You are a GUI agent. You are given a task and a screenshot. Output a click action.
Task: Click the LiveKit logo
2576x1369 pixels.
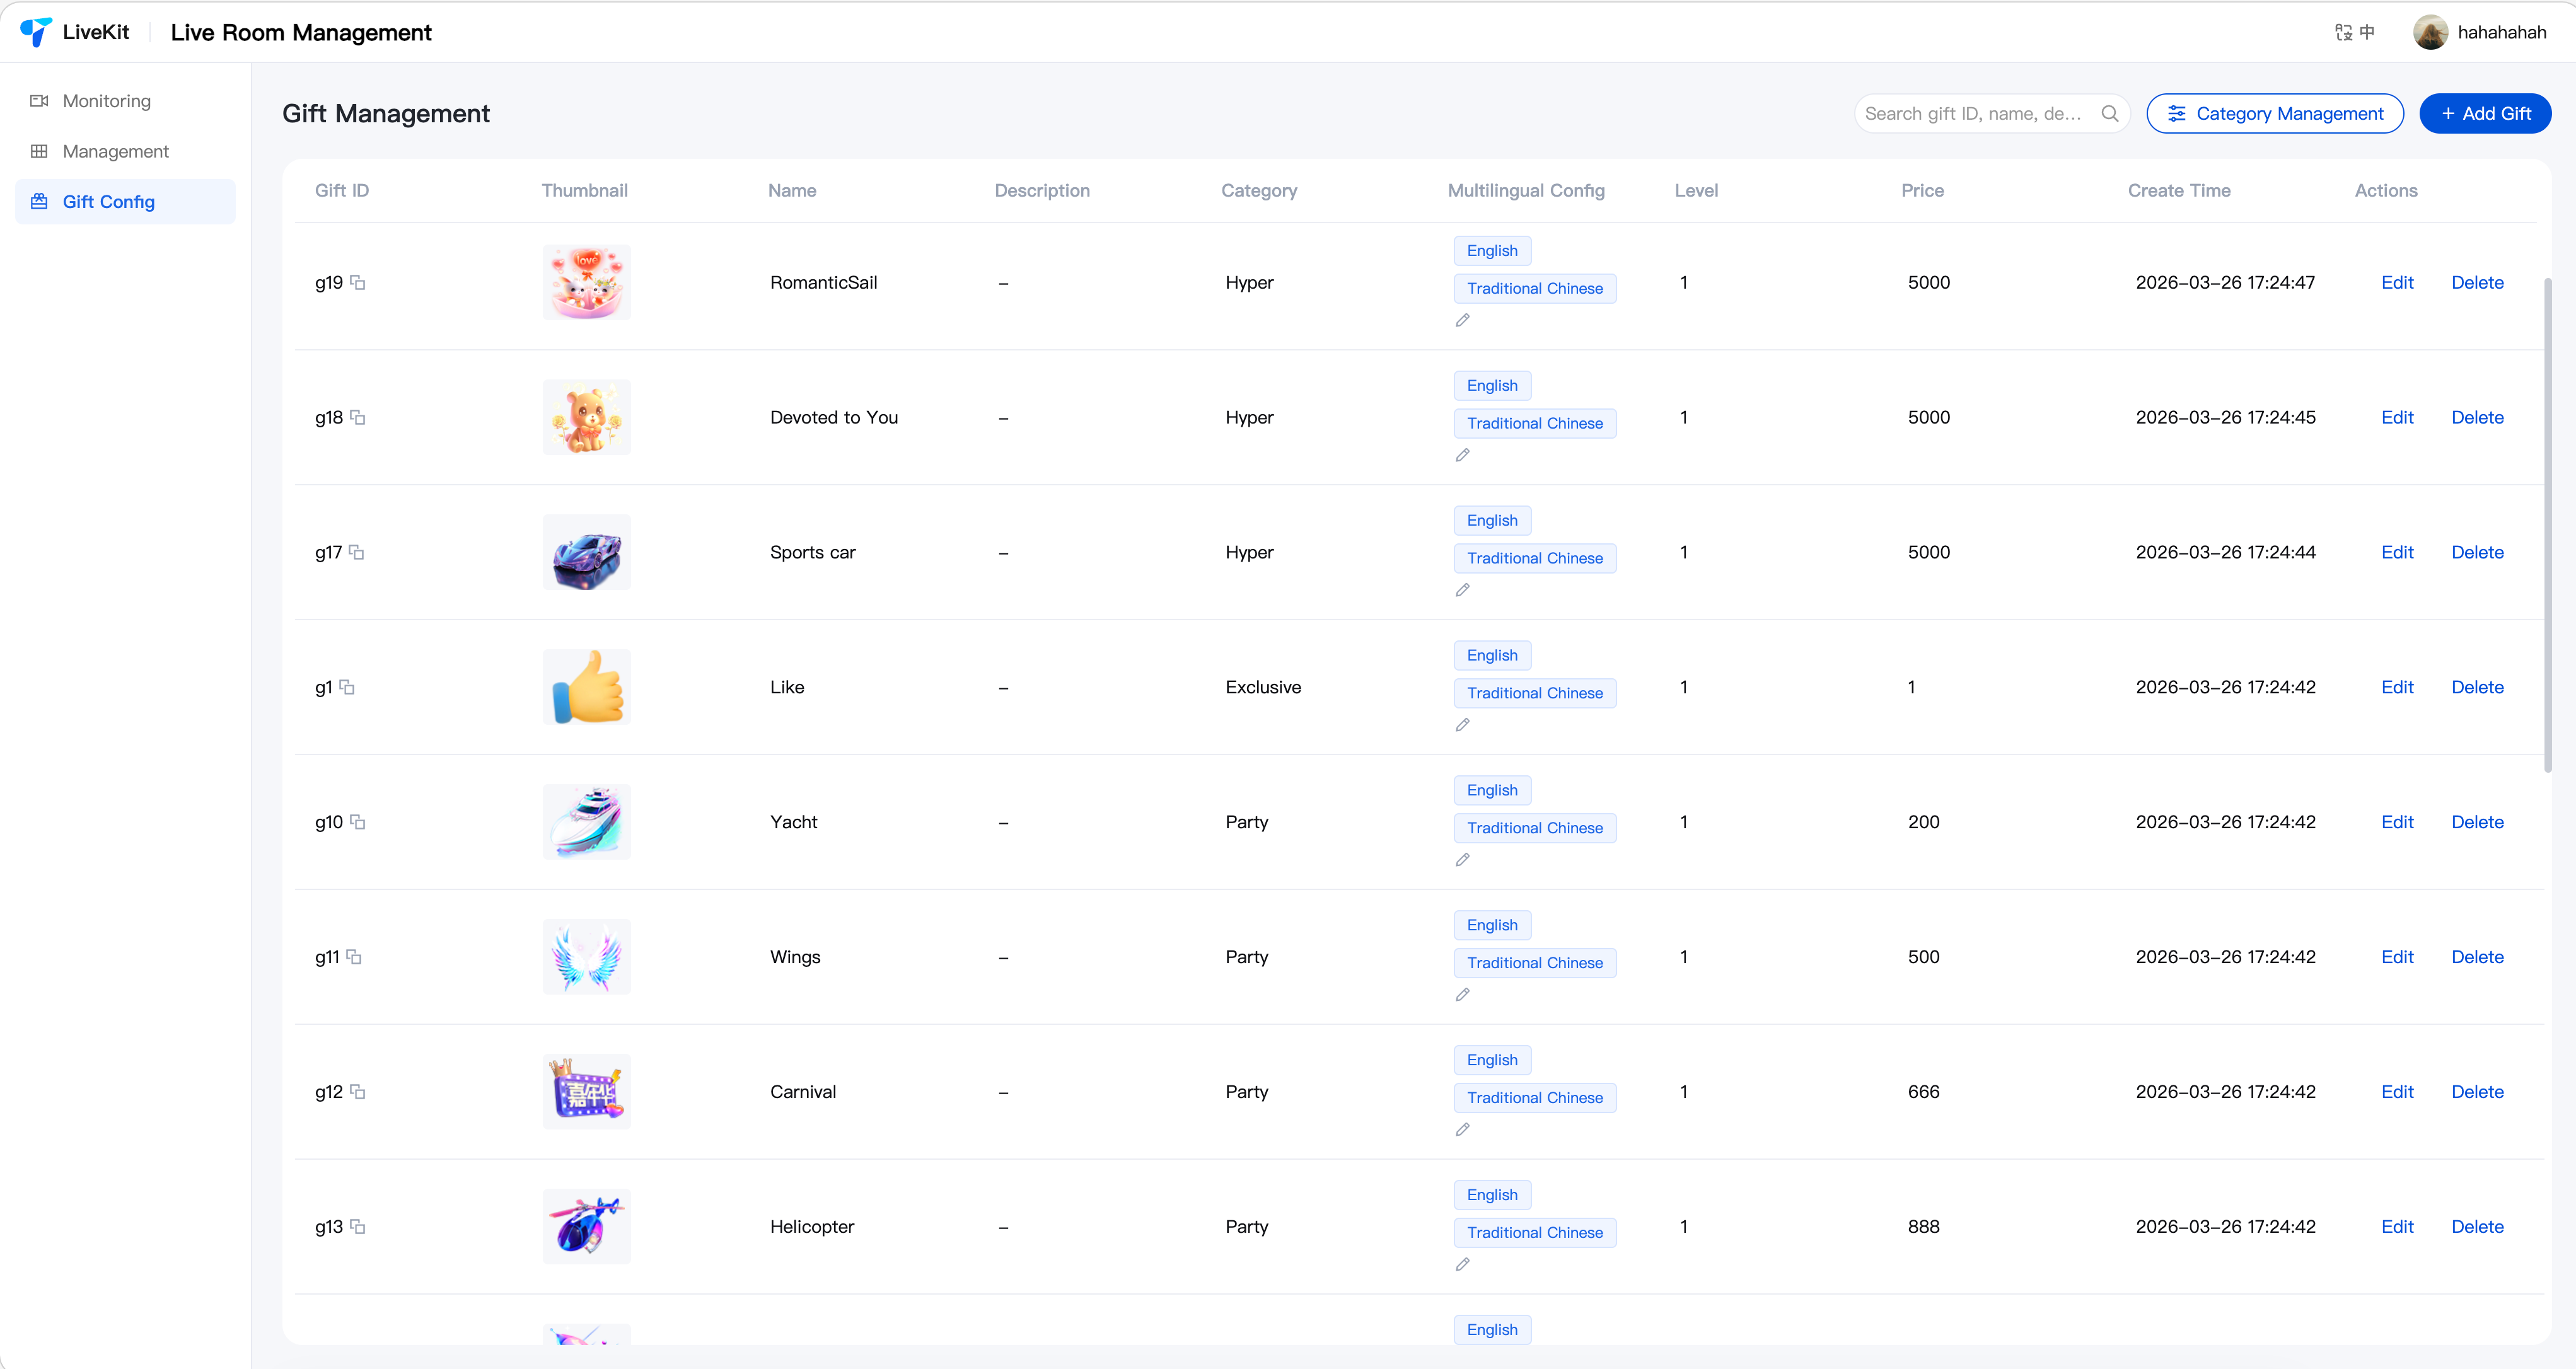click(x=36, y=32)
